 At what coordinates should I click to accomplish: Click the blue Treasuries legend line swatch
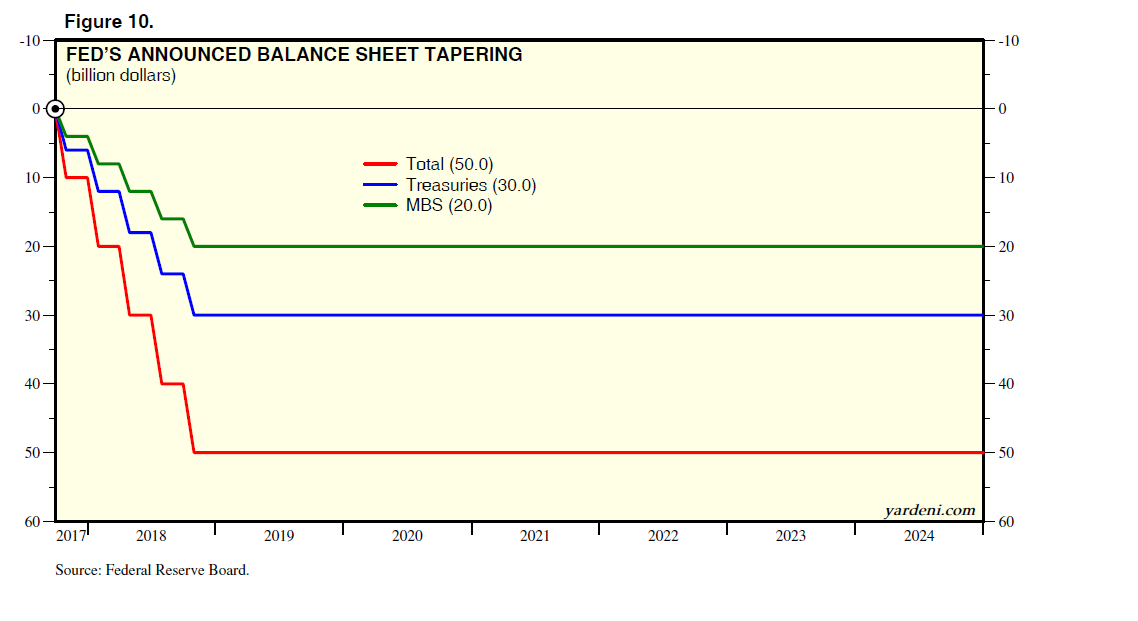(x=380, y=185)
